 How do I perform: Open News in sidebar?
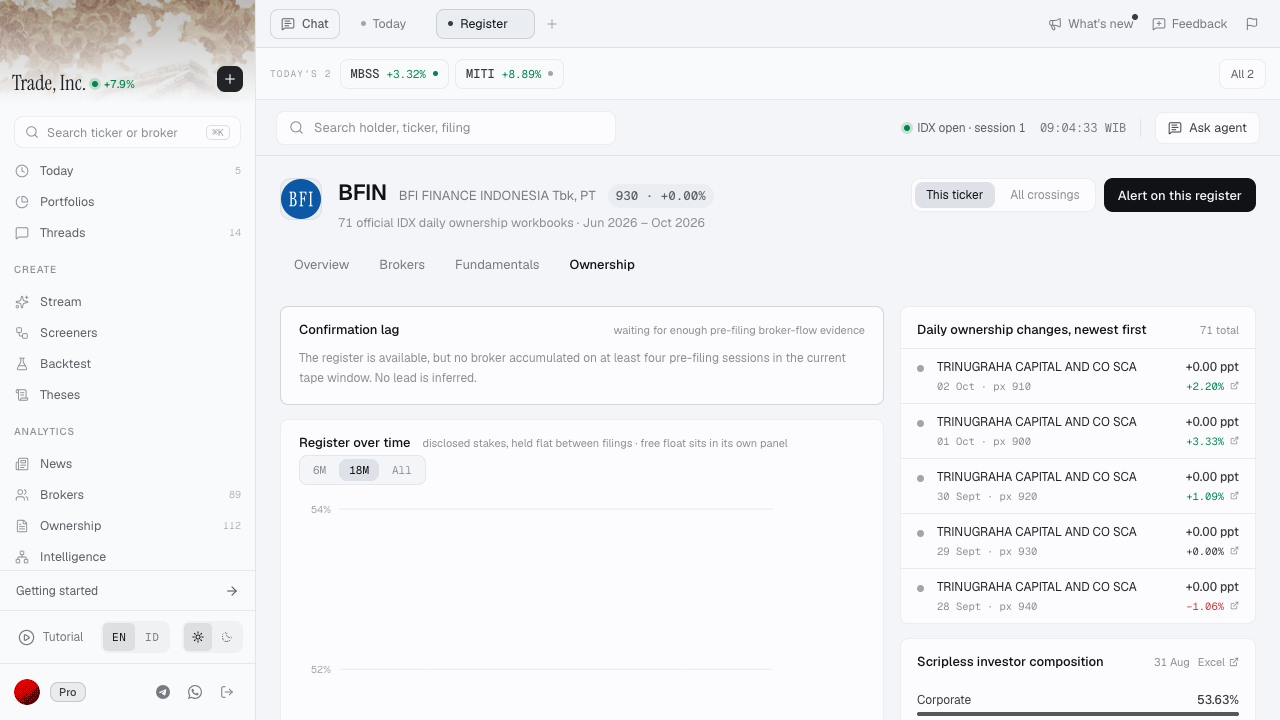coord(127,464)
